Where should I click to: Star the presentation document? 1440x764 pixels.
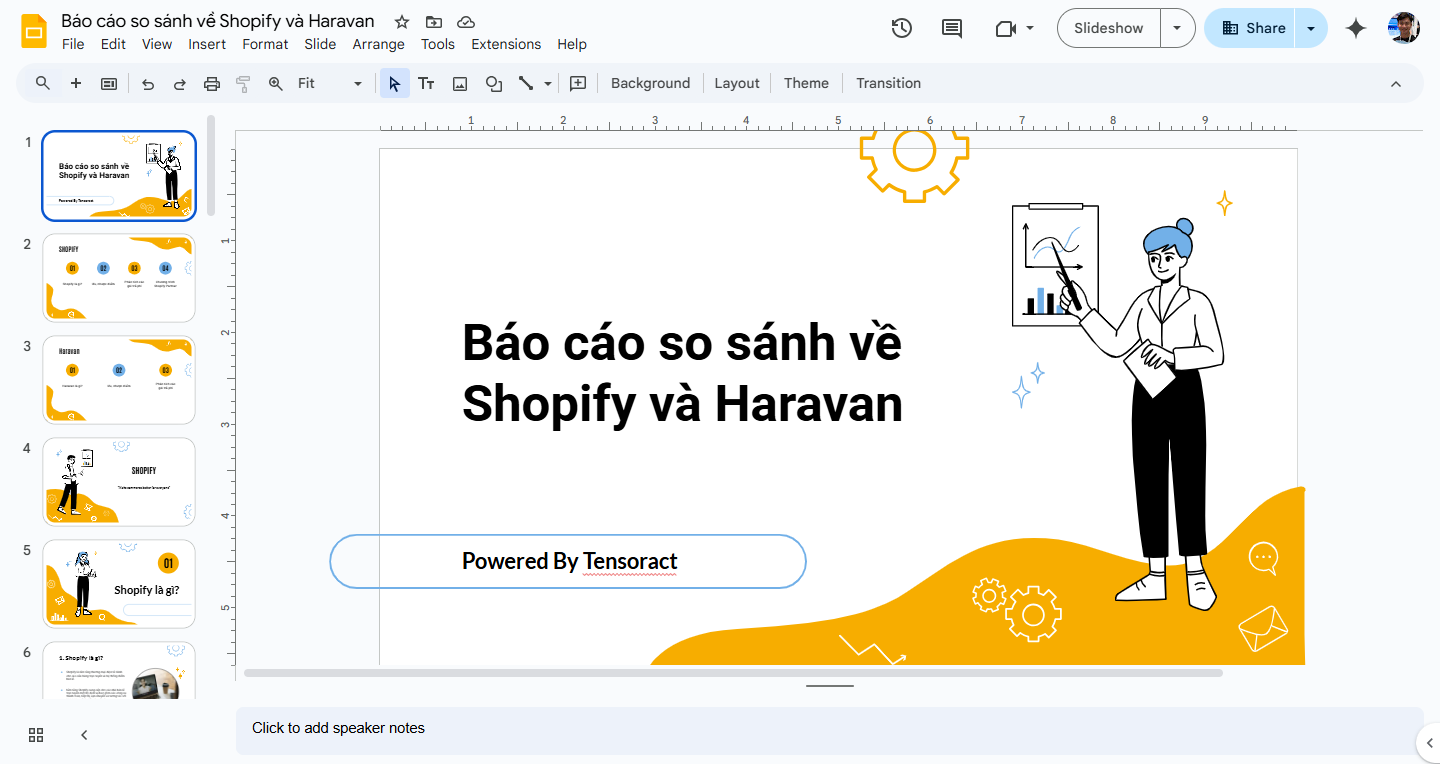pyautogui.click(x=402, y=22)
